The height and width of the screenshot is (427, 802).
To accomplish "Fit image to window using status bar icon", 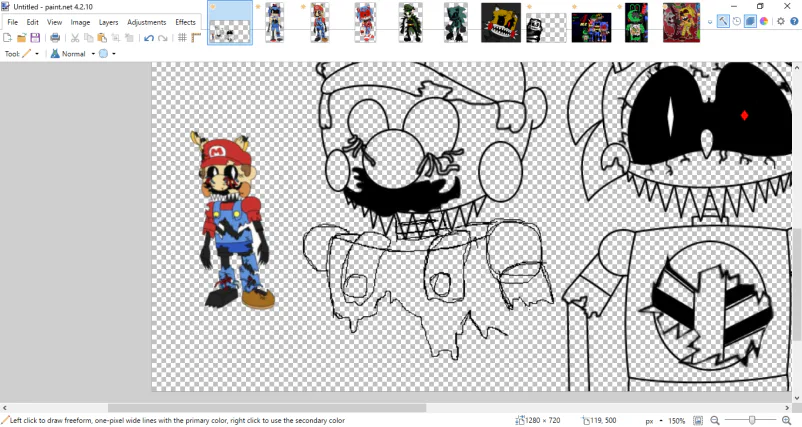I will coord(698,421).
